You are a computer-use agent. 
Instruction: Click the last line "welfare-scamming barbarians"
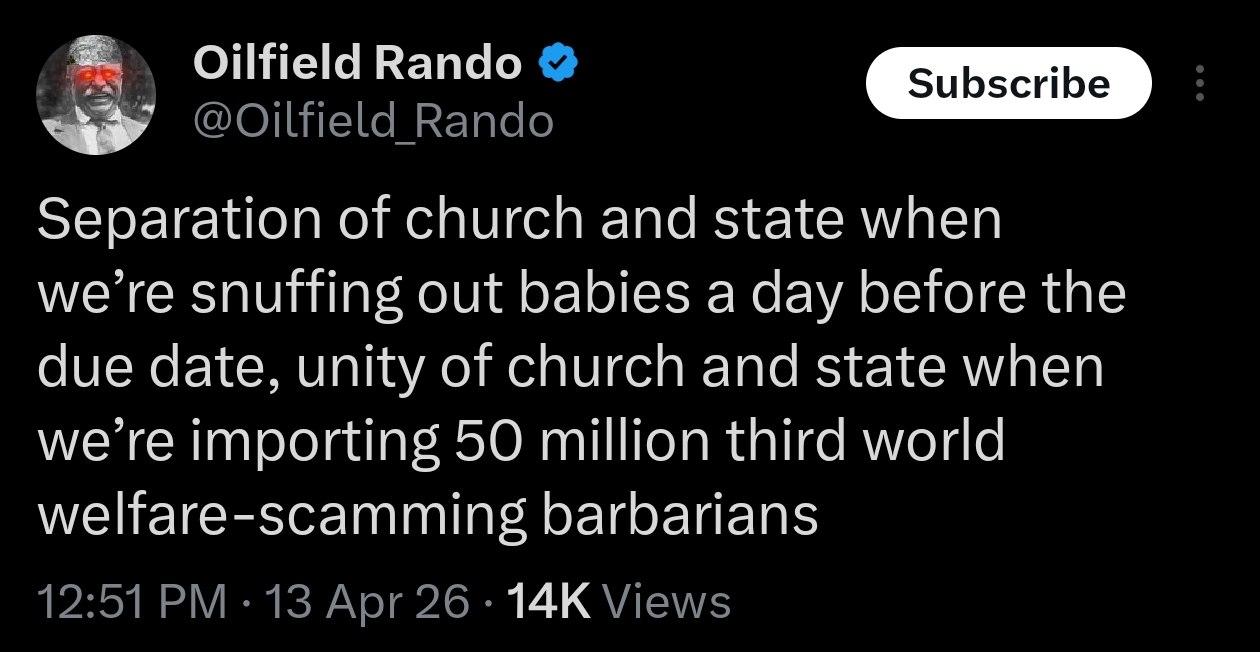click(x=427, y=514)
